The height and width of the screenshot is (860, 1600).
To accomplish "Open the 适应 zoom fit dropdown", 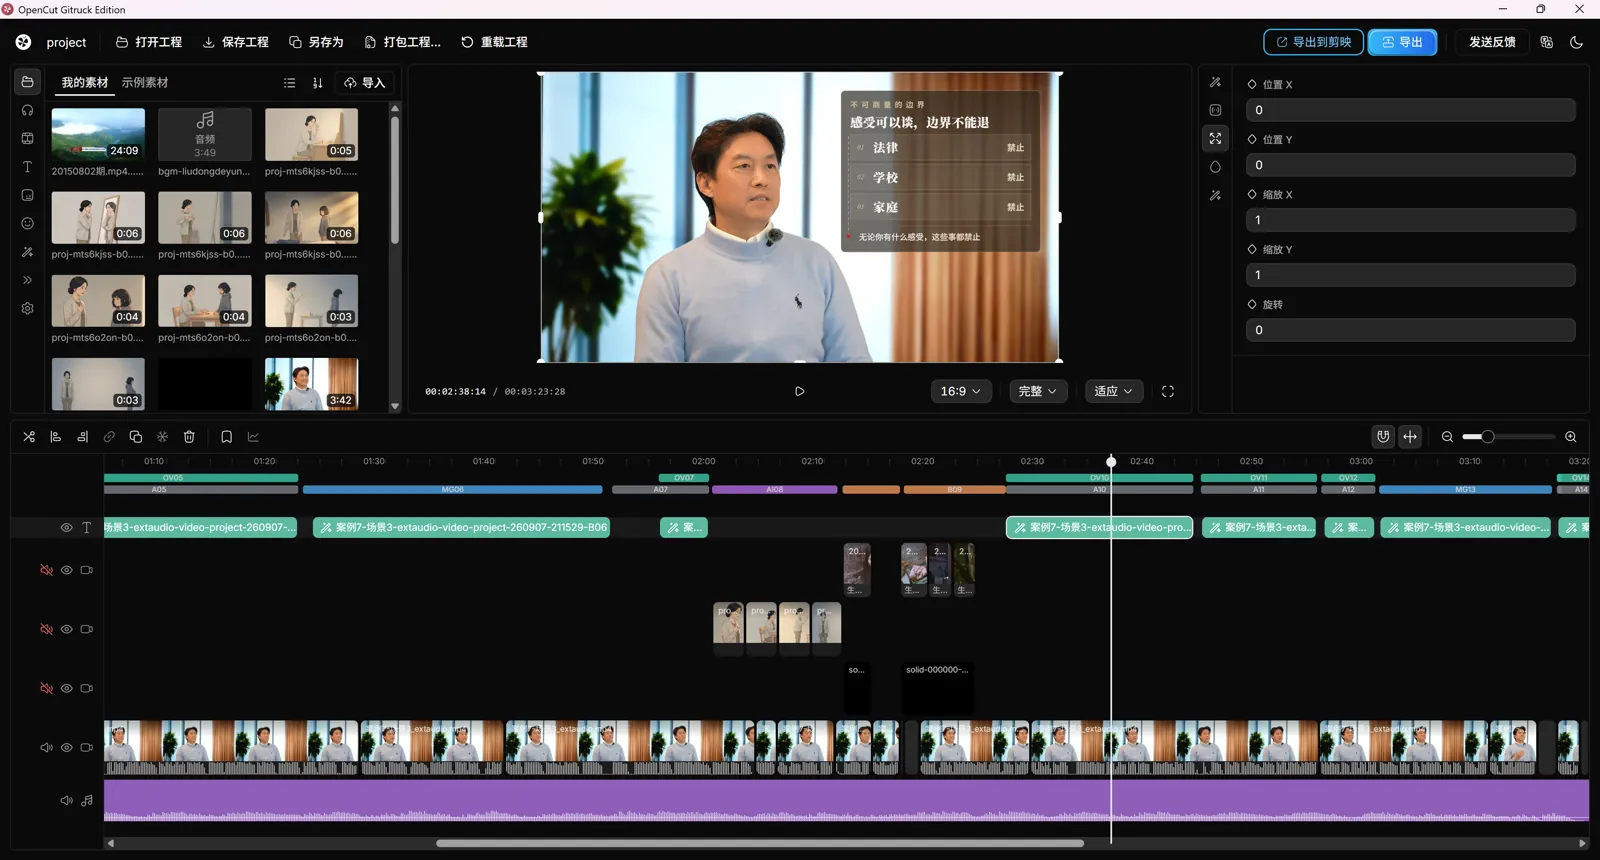I will (1114, 391).
